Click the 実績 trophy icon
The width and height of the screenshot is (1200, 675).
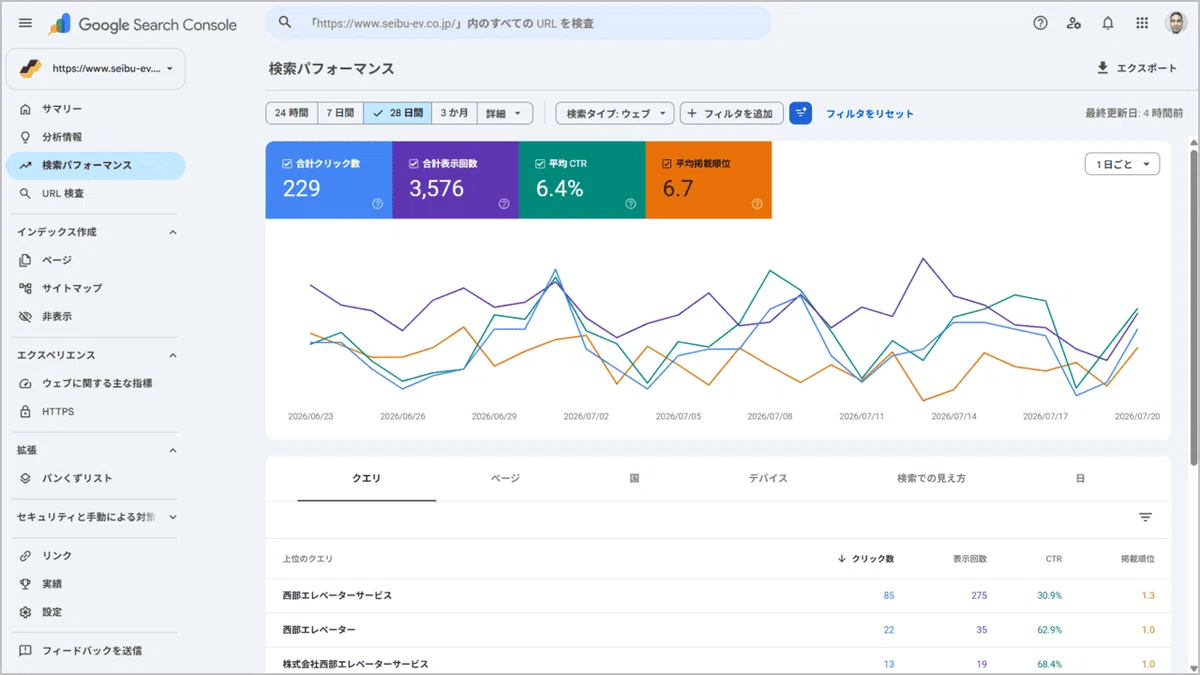(25, 583)
